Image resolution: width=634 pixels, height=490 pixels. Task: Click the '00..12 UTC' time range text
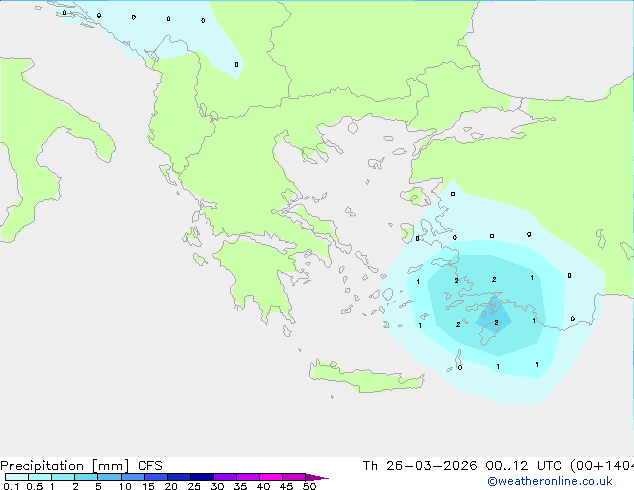(524, 466)
